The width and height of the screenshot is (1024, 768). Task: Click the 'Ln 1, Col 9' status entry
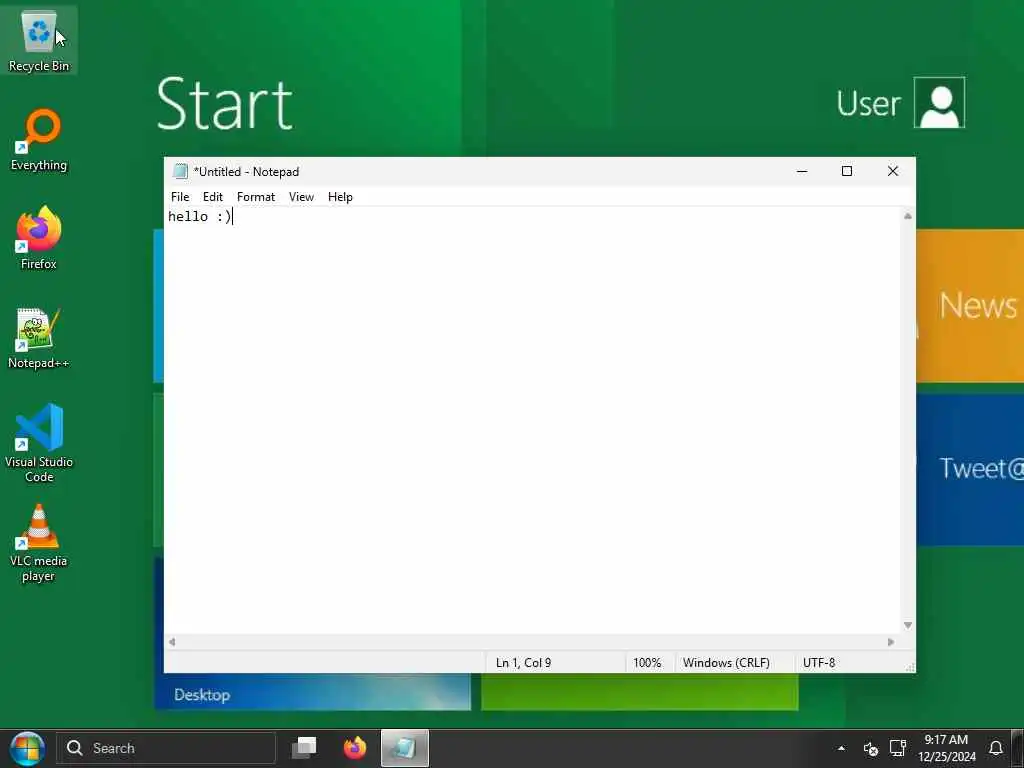[x=523, y=663]
